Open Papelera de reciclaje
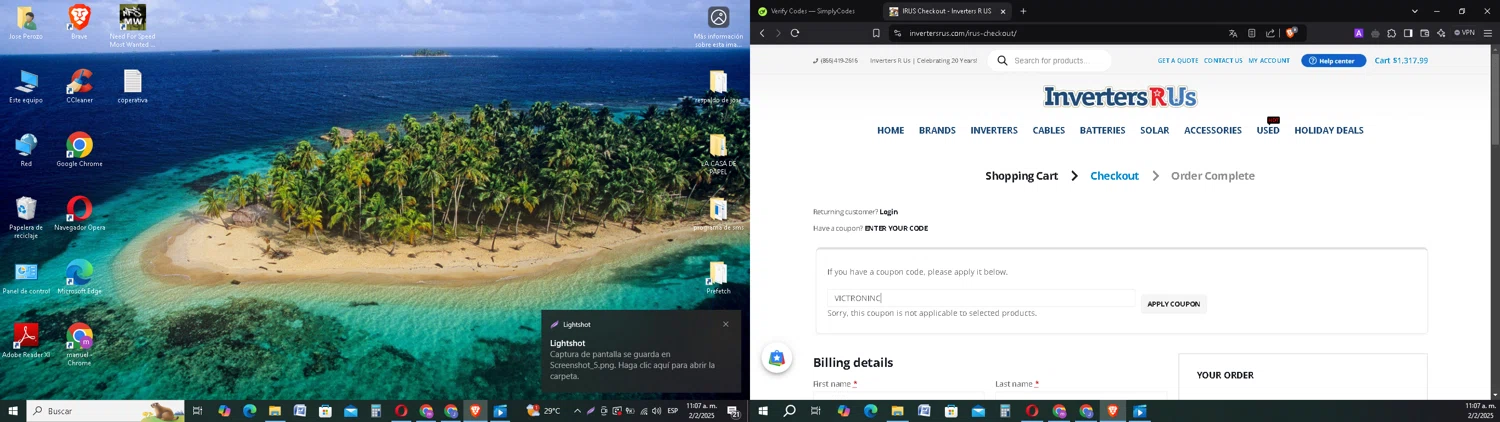 click(x=26, y=217)
